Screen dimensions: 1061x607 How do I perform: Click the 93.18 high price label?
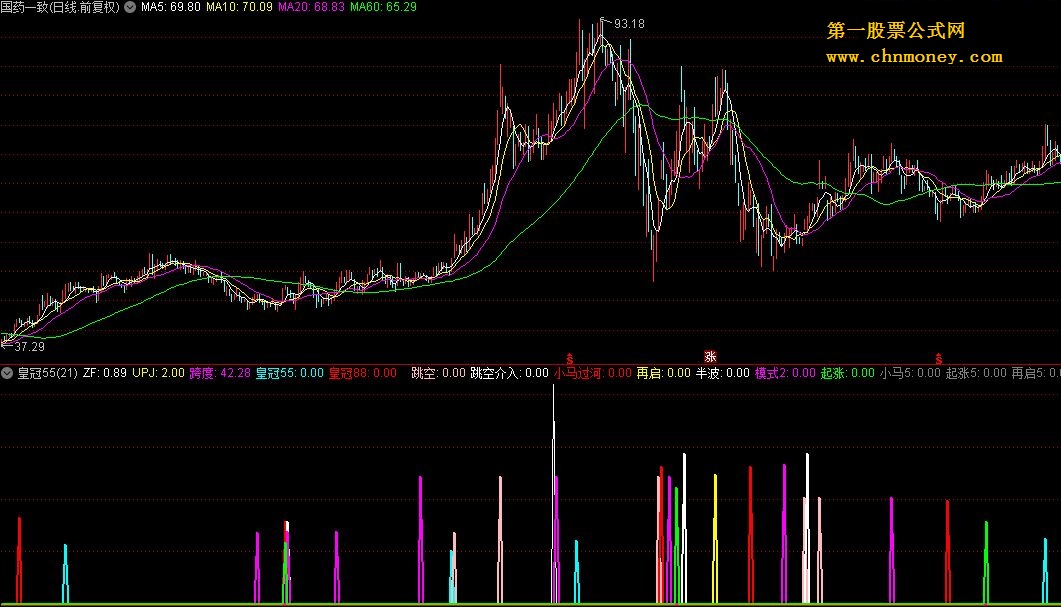tap(629, 24)
